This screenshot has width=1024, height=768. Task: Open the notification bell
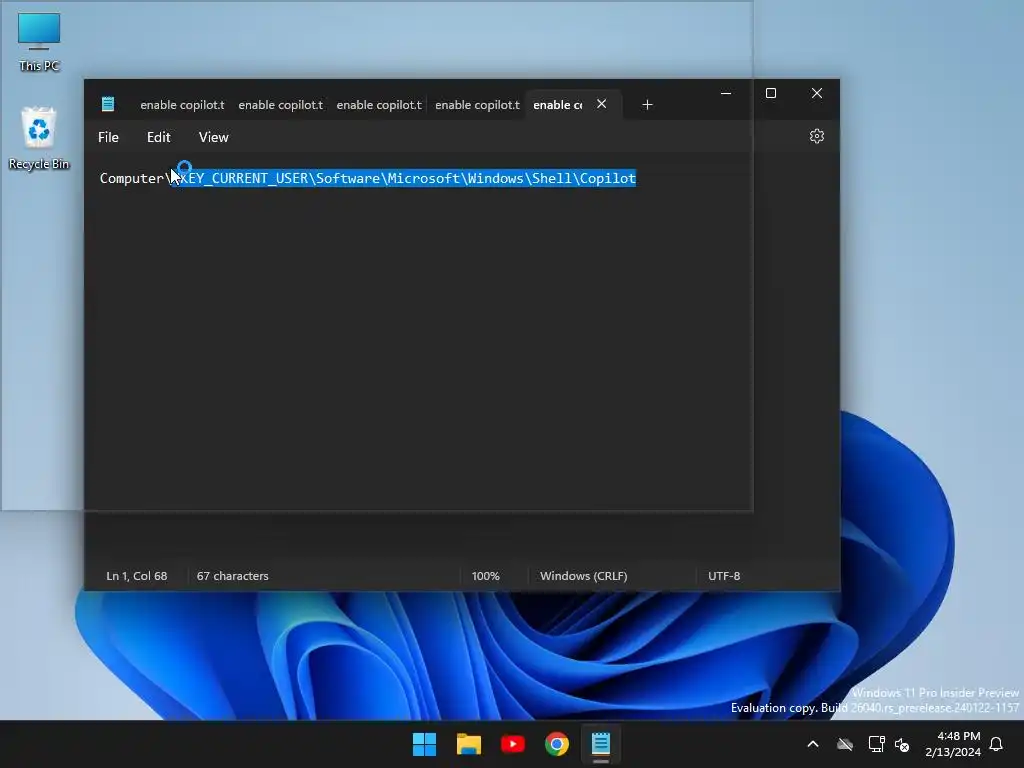click(x=997, y=744)
